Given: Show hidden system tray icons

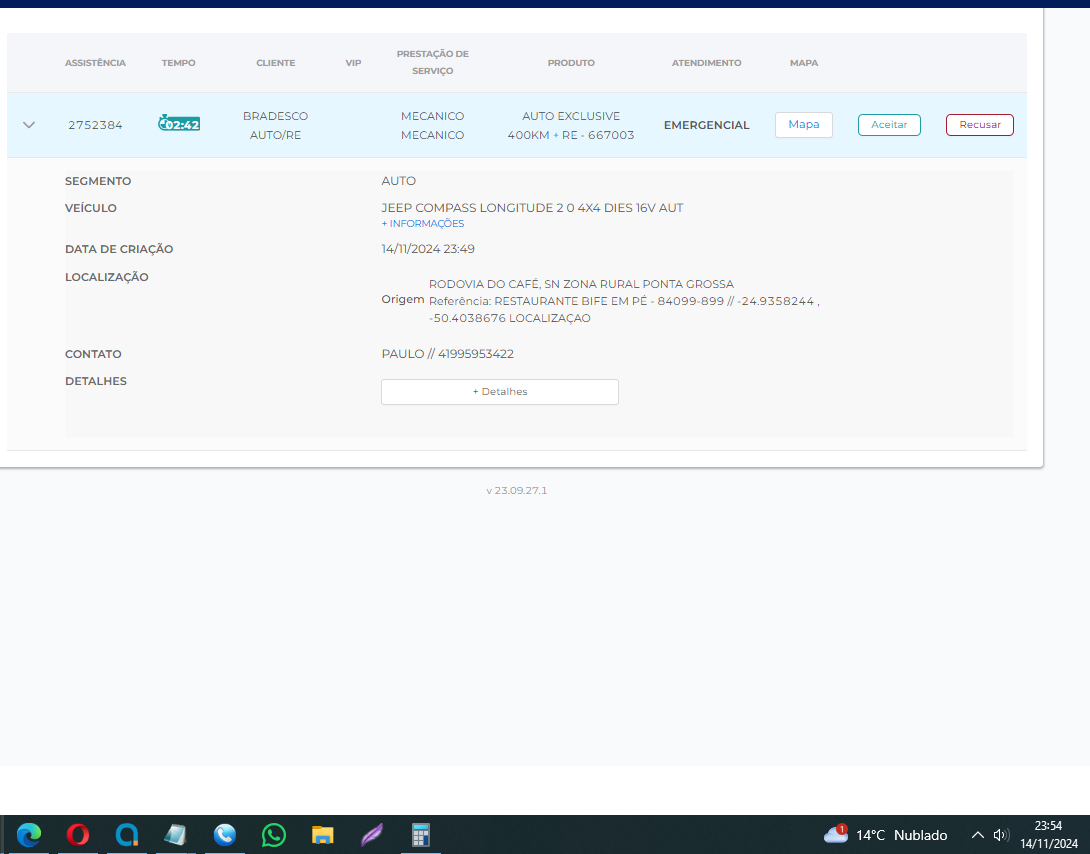Looking at the screenshot, I should pyautogui.click(x=978, y=835).
